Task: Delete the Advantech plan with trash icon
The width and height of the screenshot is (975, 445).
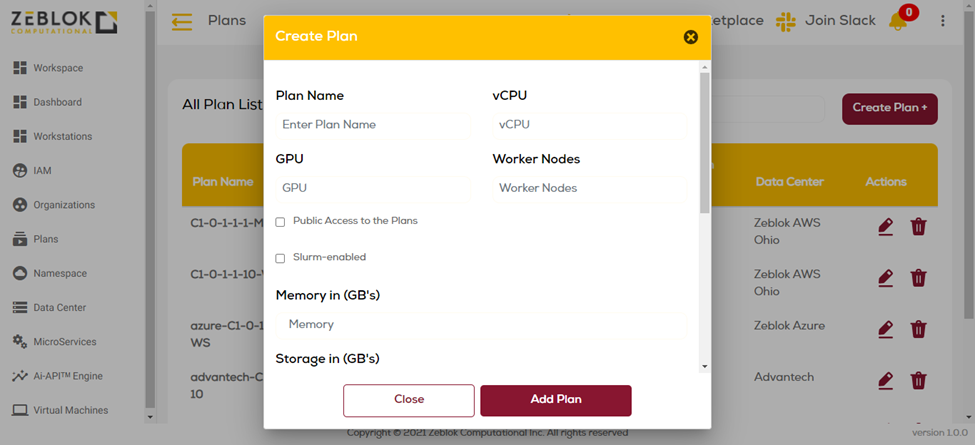Action: [x=918, y=380]
